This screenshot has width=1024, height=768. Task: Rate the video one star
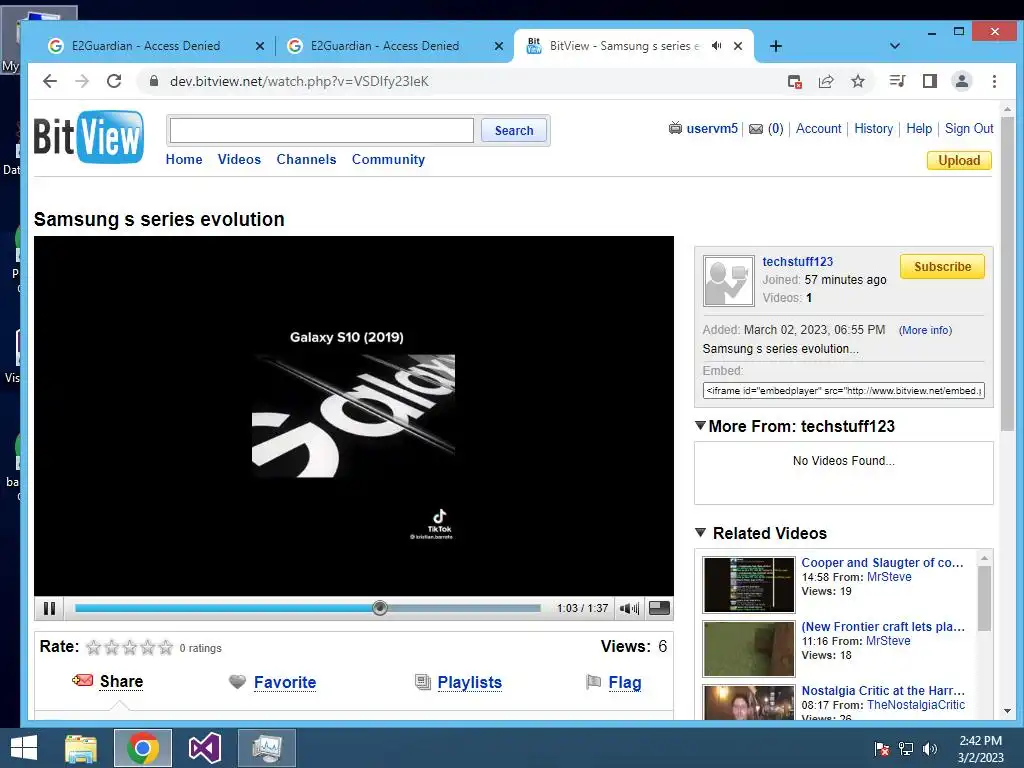pos(93,647)
